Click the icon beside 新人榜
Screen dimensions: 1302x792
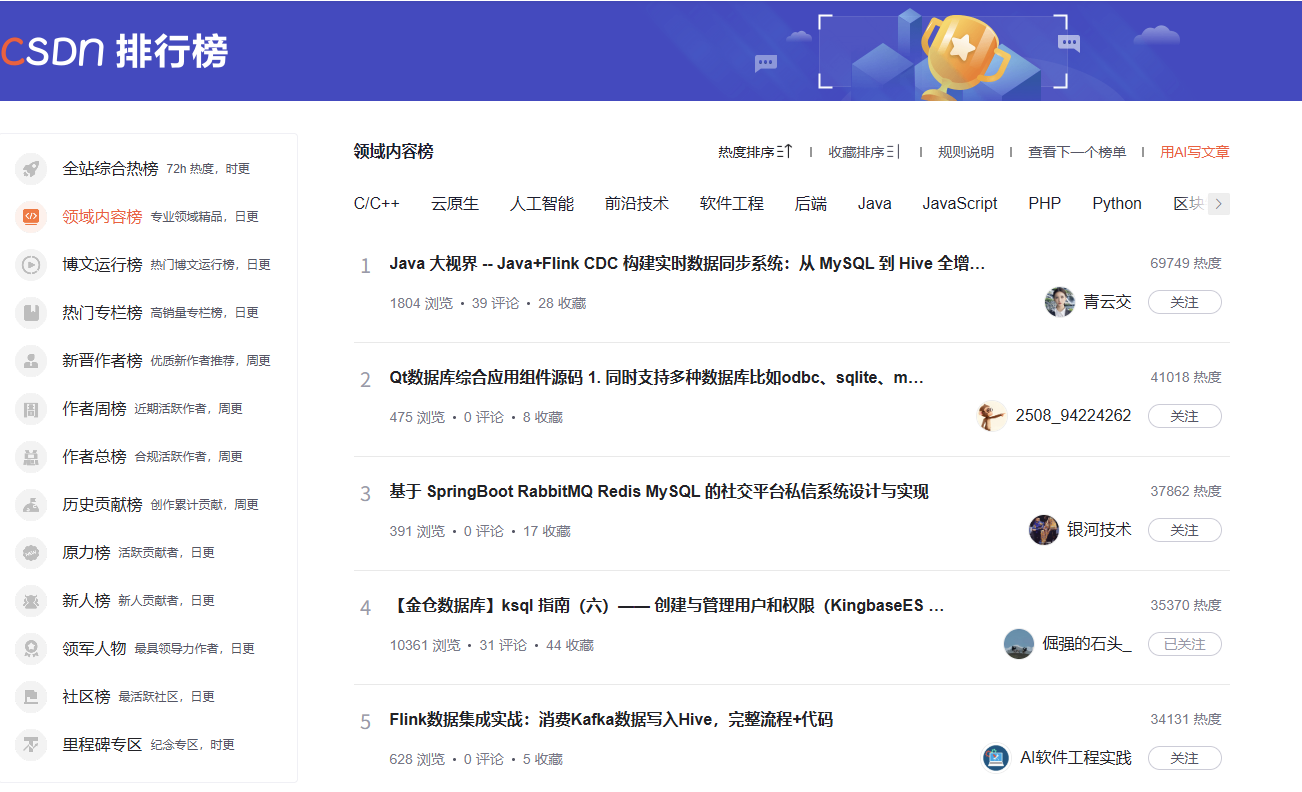coord(31,601)
